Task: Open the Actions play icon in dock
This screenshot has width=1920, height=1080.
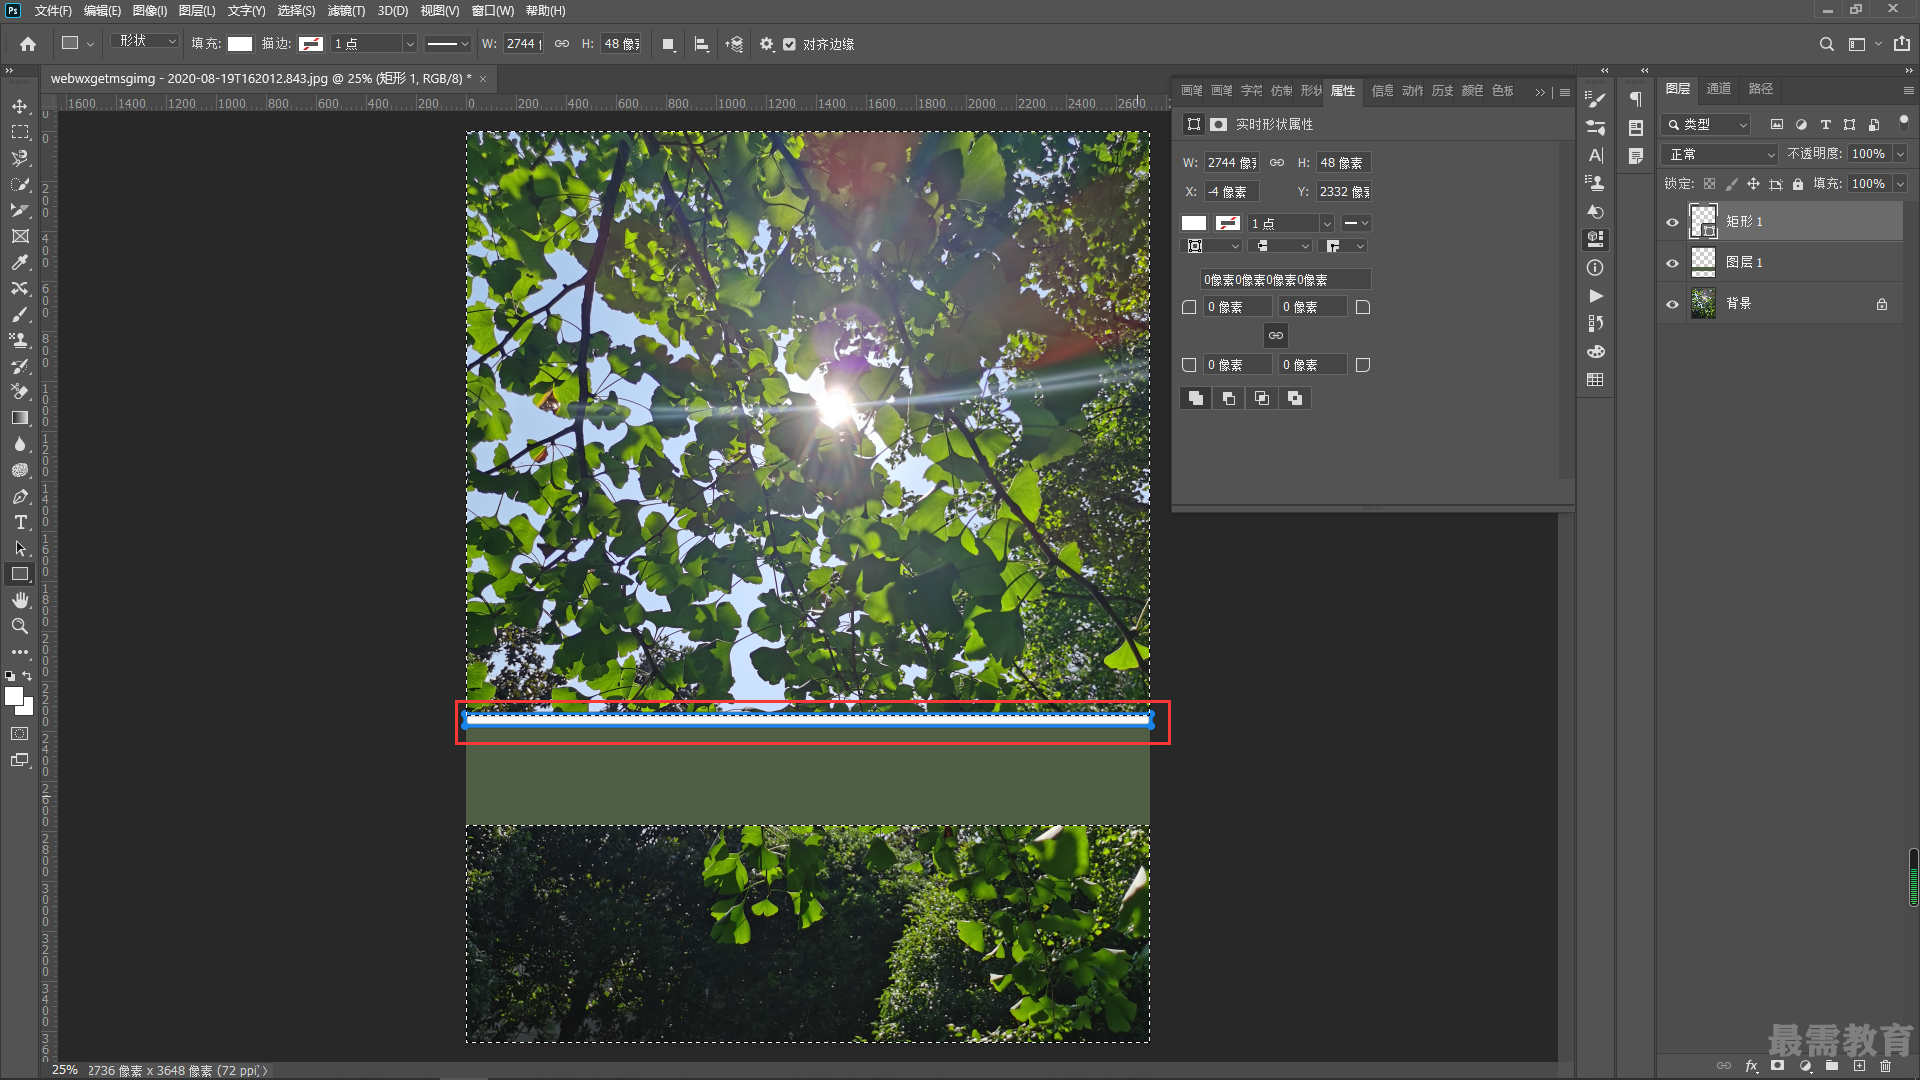Action: (x=1596, y=296)
